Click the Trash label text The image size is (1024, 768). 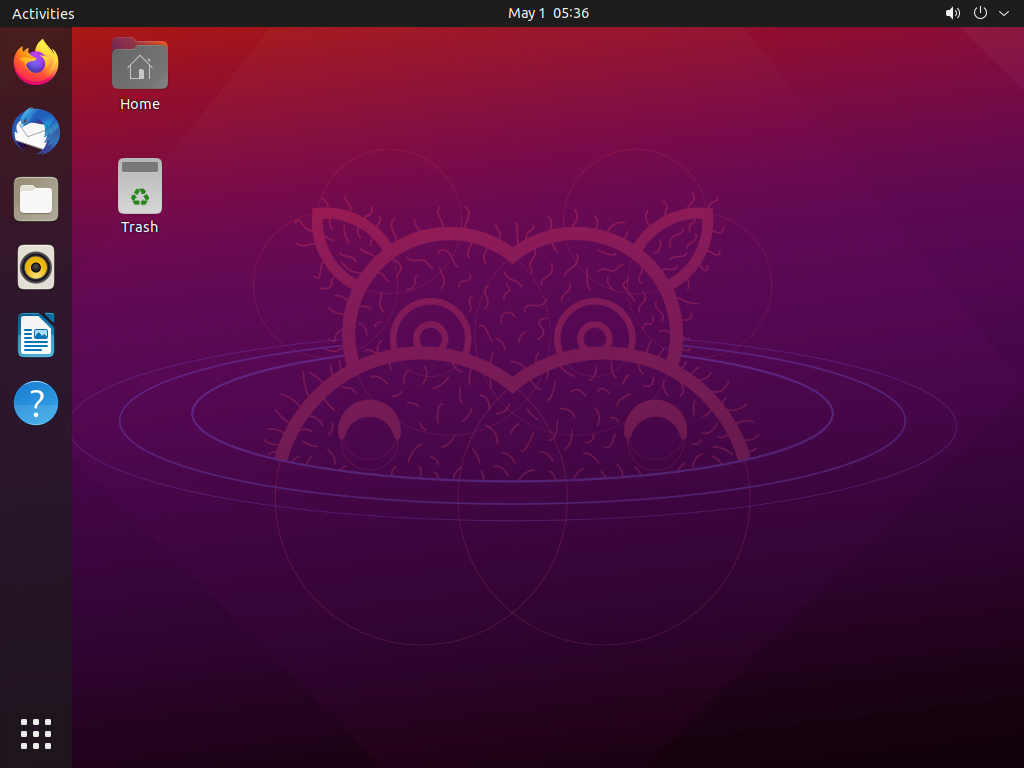140,227
